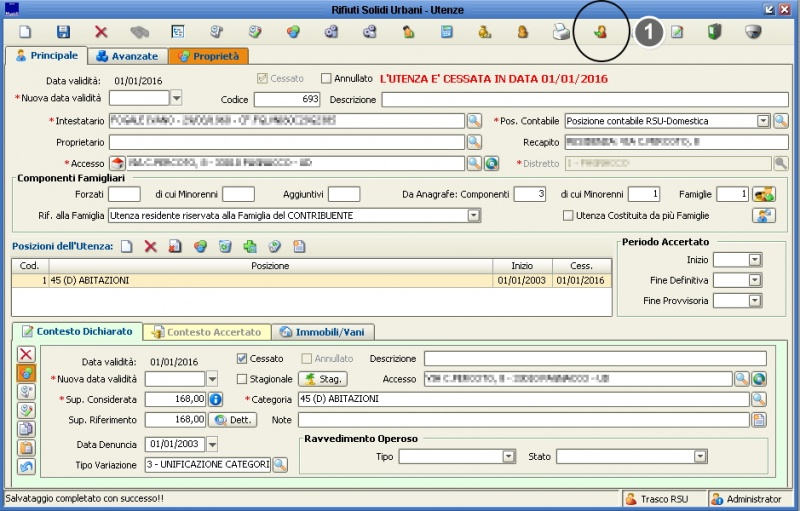The height and width of the screenshot is (511, 800).
Task: Click the printer icon in top toolbar
Action: tap(561, 32)
